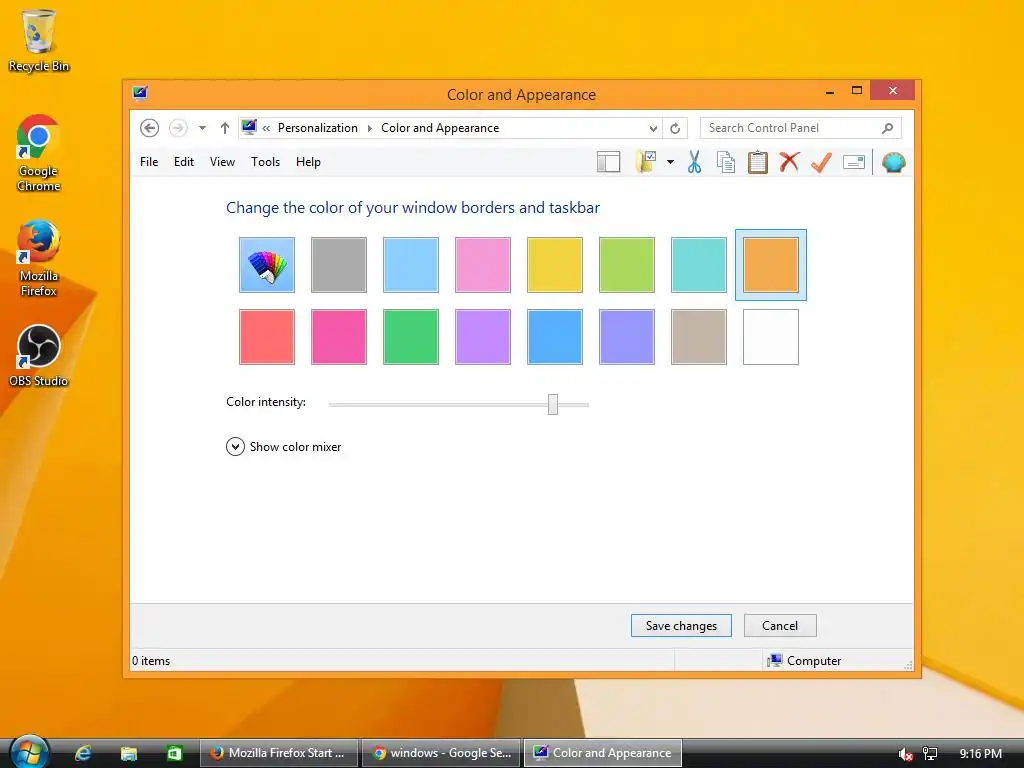The image size is (1024, 768).
Task: Open File Explorer from taskbar
Action: coord(129,753)
